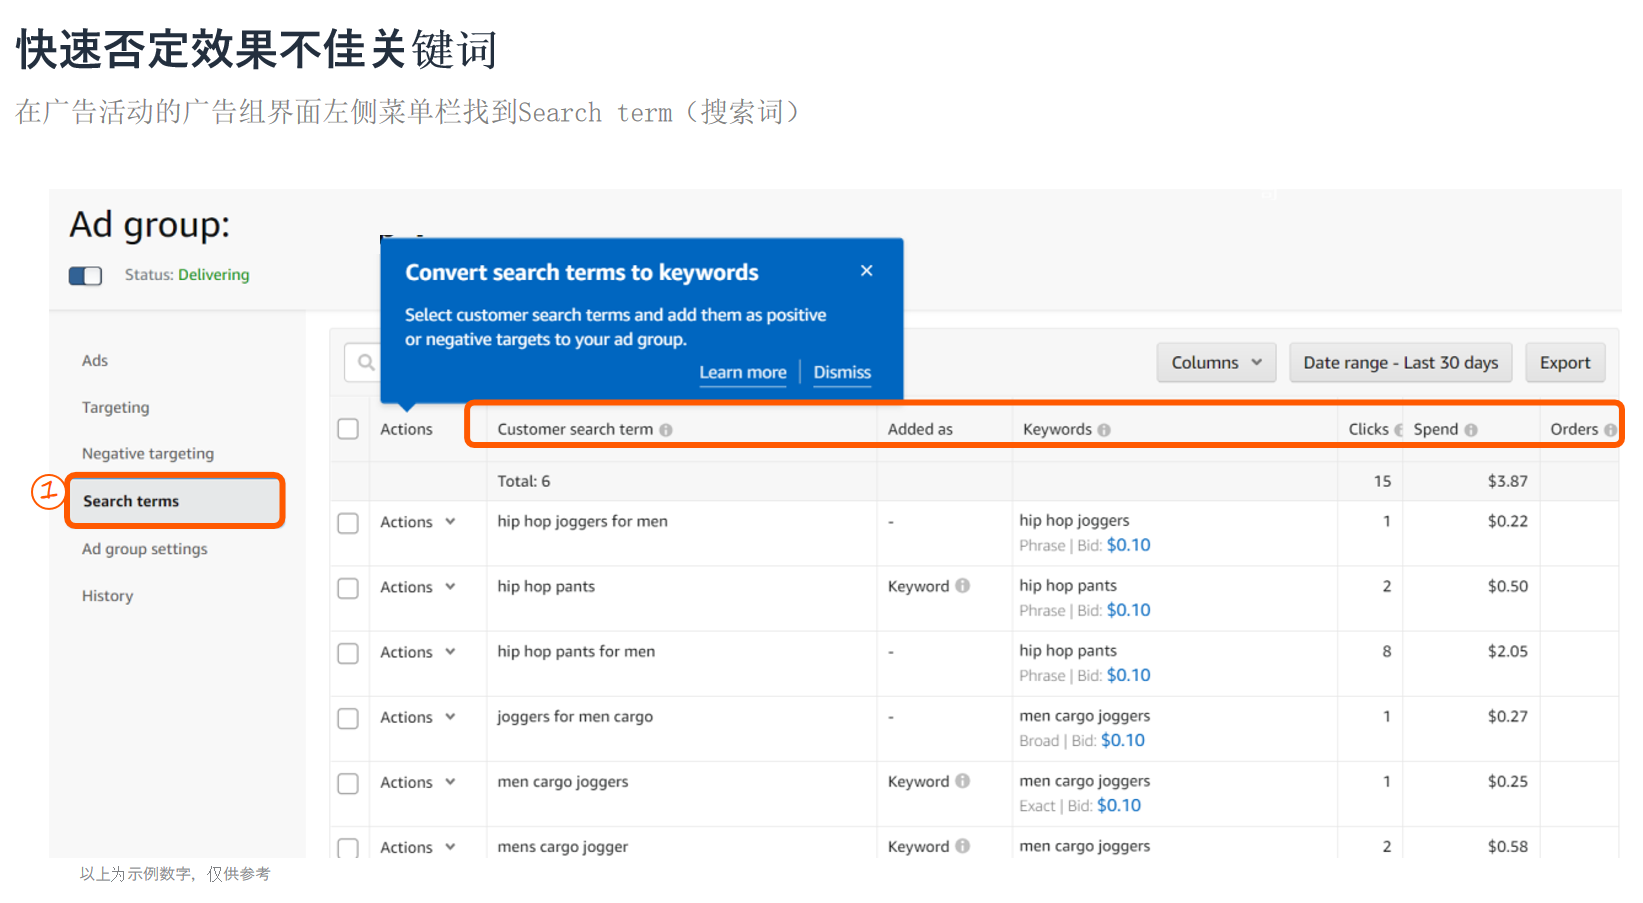Click info icon beside hip hop pants Keyword
The image size is (1643, 903).
pos(962,586)
